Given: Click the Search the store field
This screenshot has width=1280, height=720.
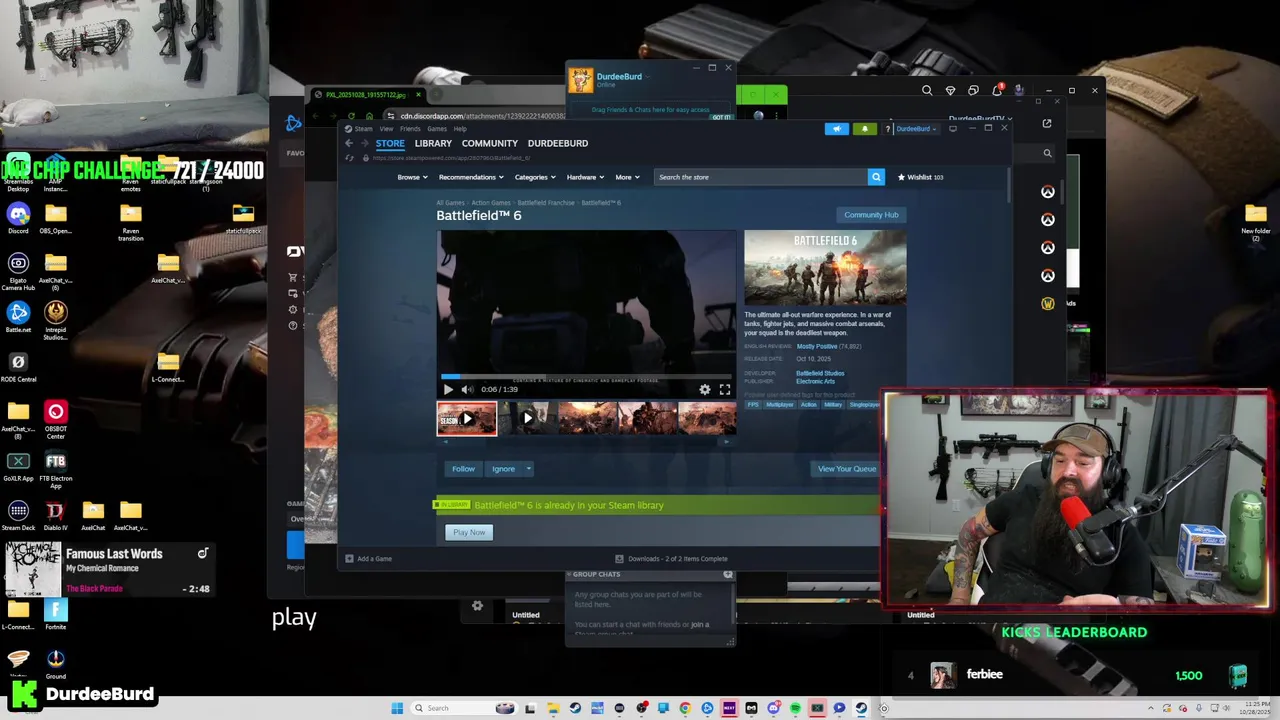Looking at the screenshot, I should point(761,177).
